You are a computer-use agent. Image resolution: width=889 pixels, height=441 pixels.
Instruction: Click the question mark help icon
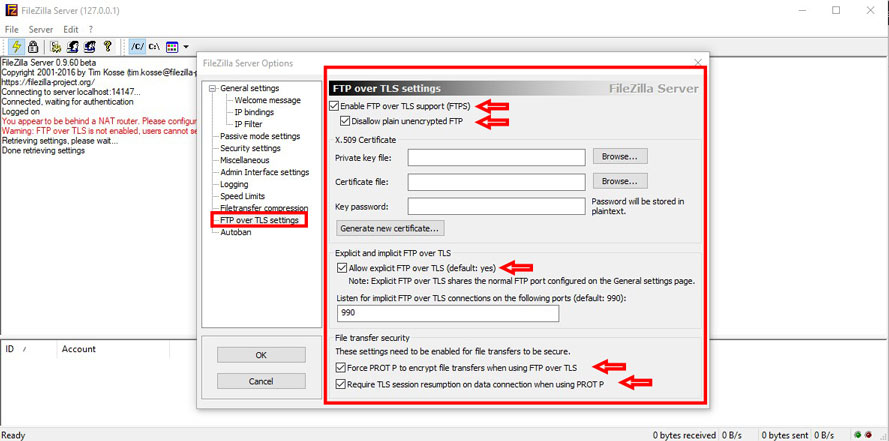click(x=107, y=46)
